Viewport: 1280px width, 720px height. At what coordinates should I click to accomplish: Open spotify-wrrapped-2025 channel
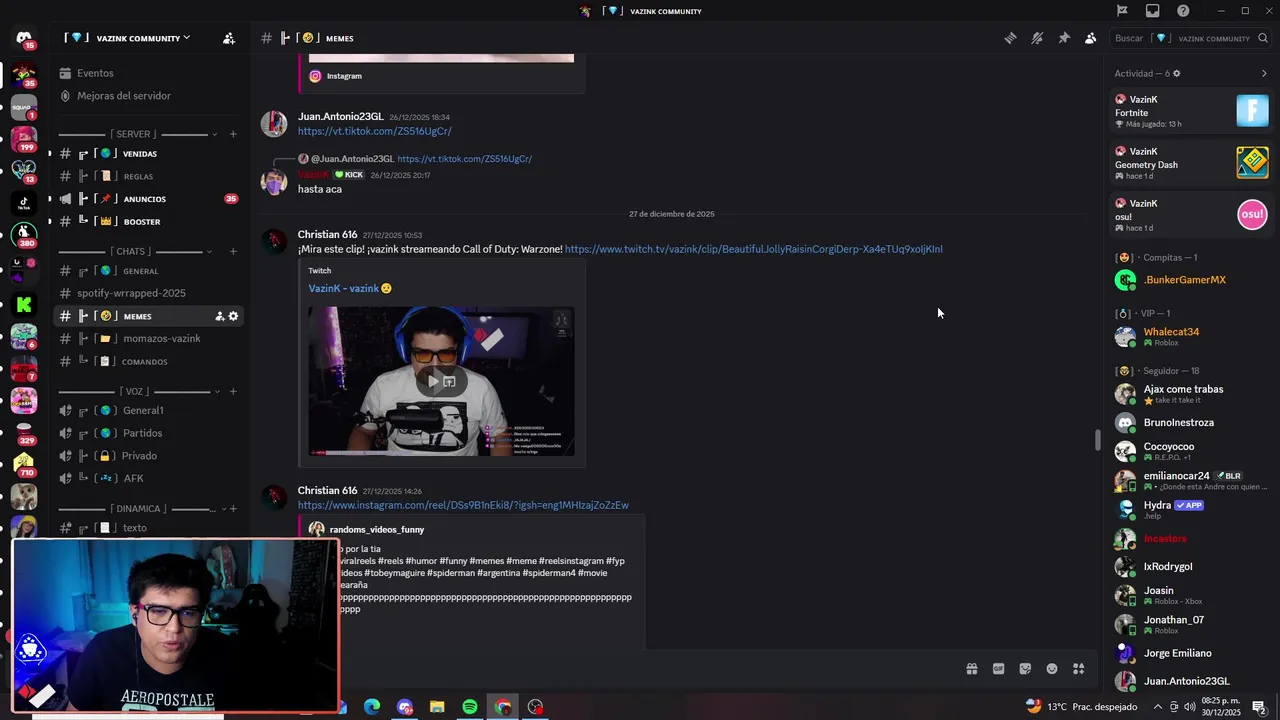coord(147,293)
